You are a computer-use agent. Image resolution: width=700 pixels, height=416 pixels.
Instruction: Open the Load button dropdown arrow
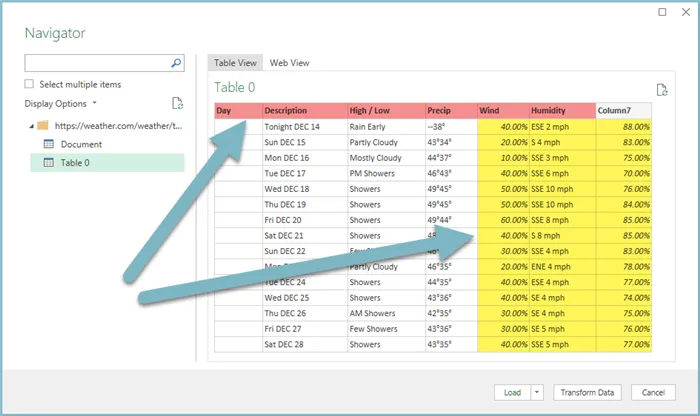pos(538,393)
